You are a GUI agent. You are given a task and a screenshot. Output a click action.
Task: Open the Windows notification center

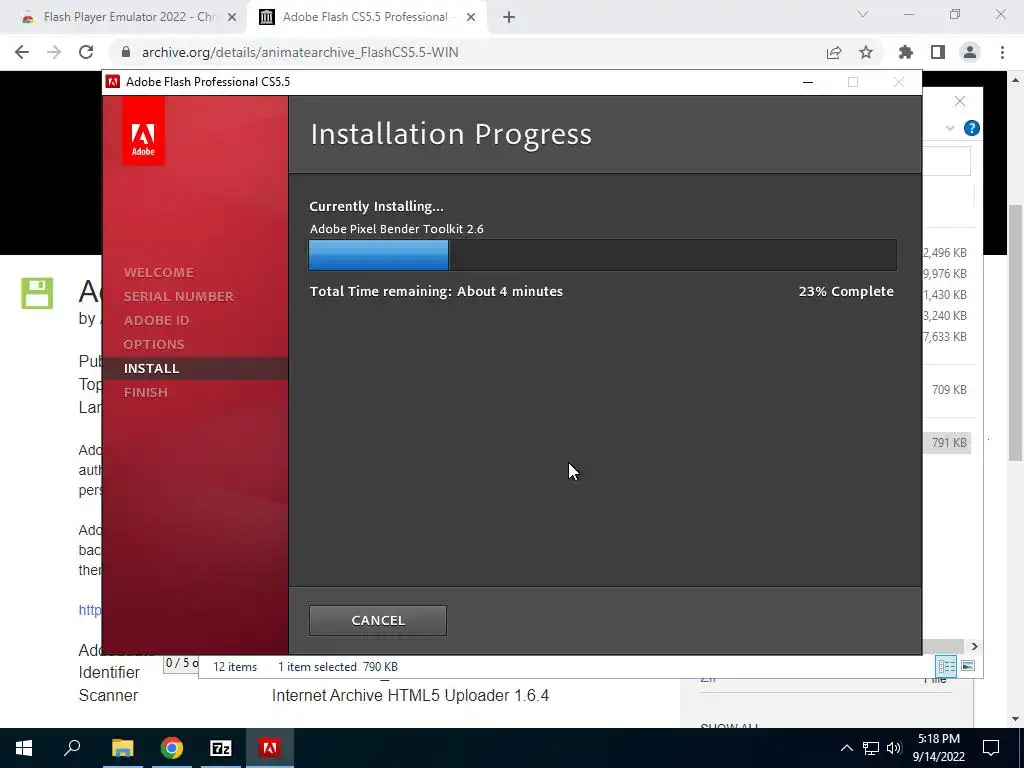(x=991, y=748)
